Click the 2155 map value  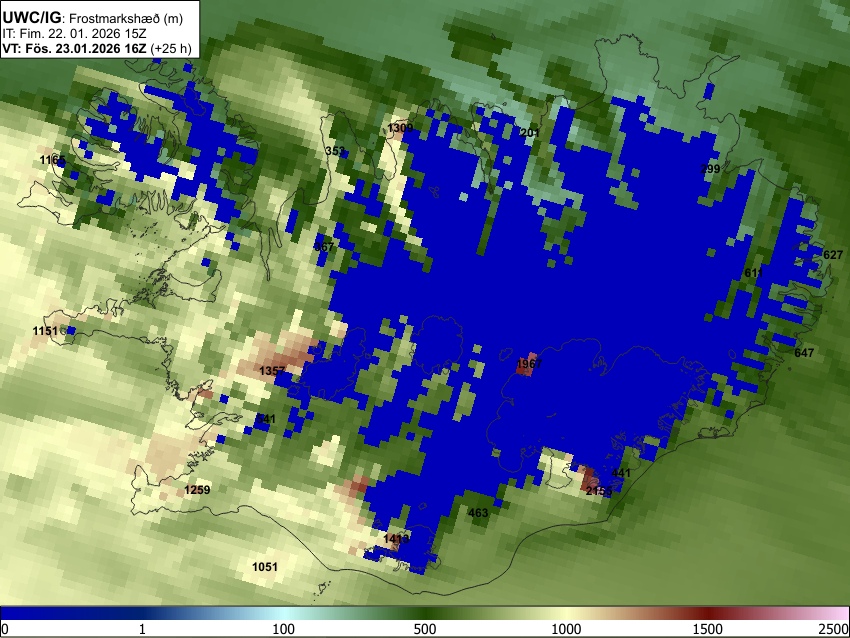[599, 491]
